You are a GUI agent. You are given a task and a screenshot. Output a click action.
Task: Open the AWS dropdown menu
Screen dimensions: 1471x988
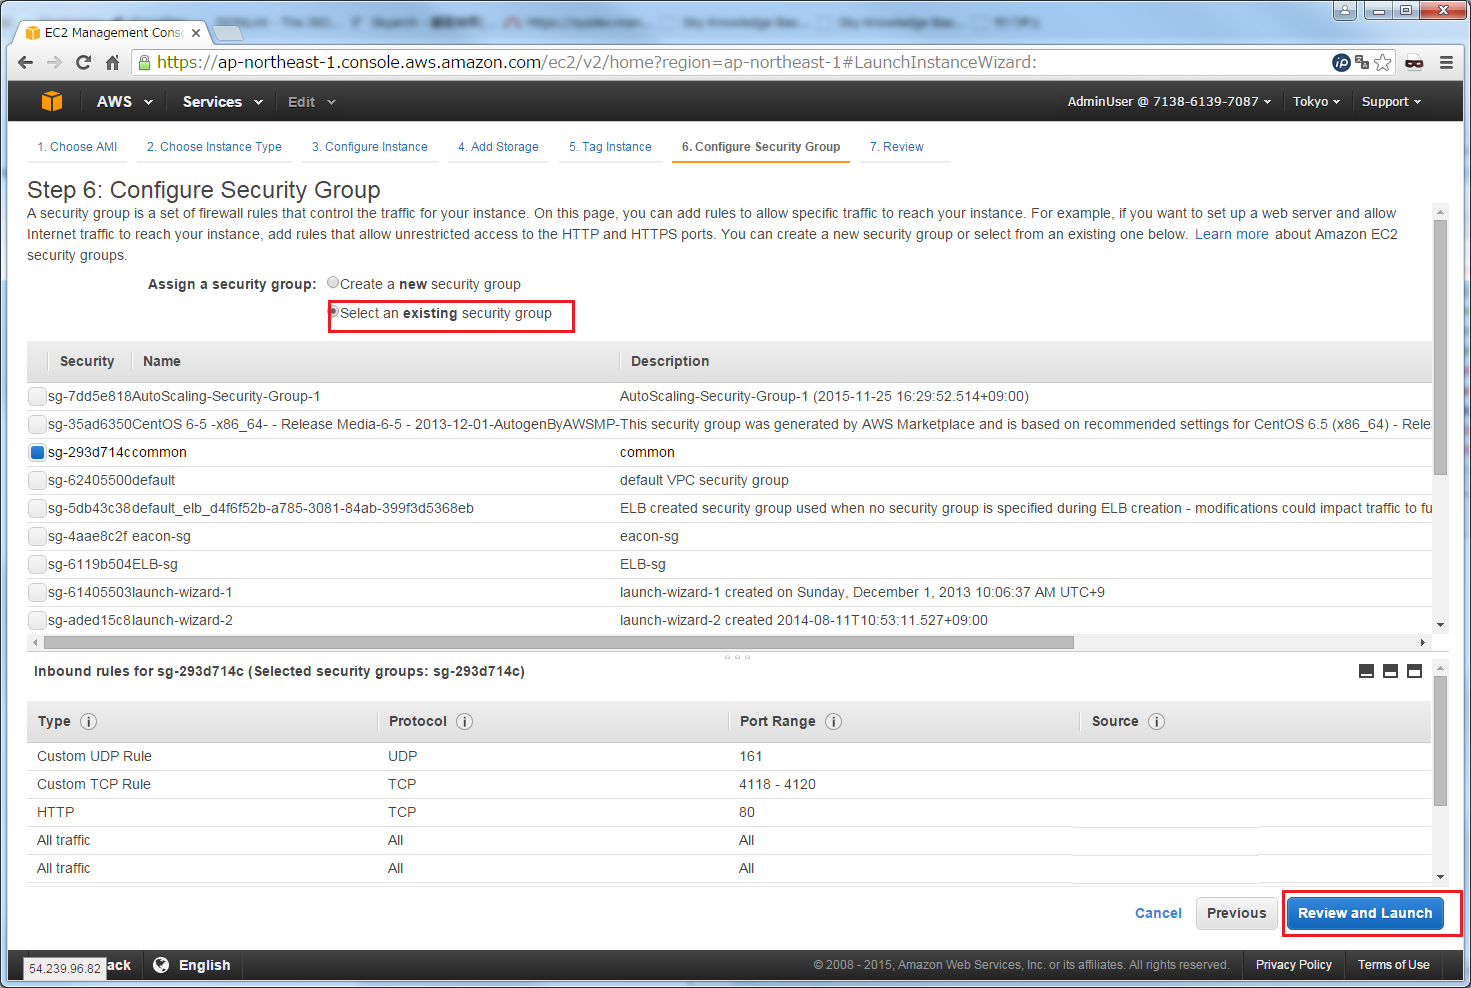(125, 102)
